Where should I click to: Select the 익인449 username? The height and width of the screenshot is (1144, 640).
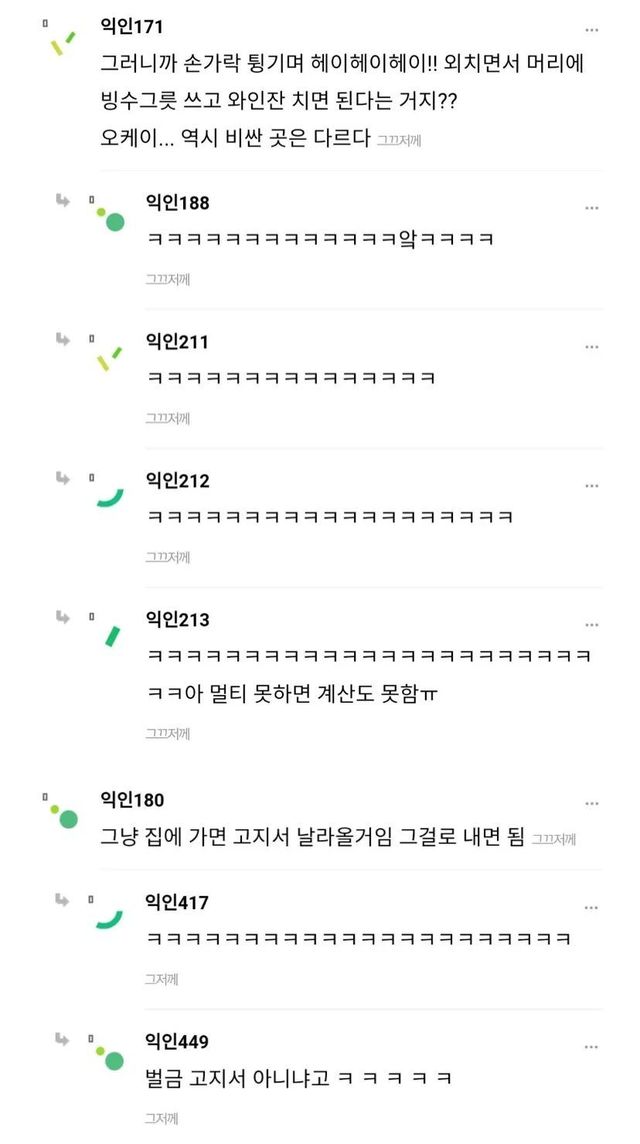(178, 1042)
